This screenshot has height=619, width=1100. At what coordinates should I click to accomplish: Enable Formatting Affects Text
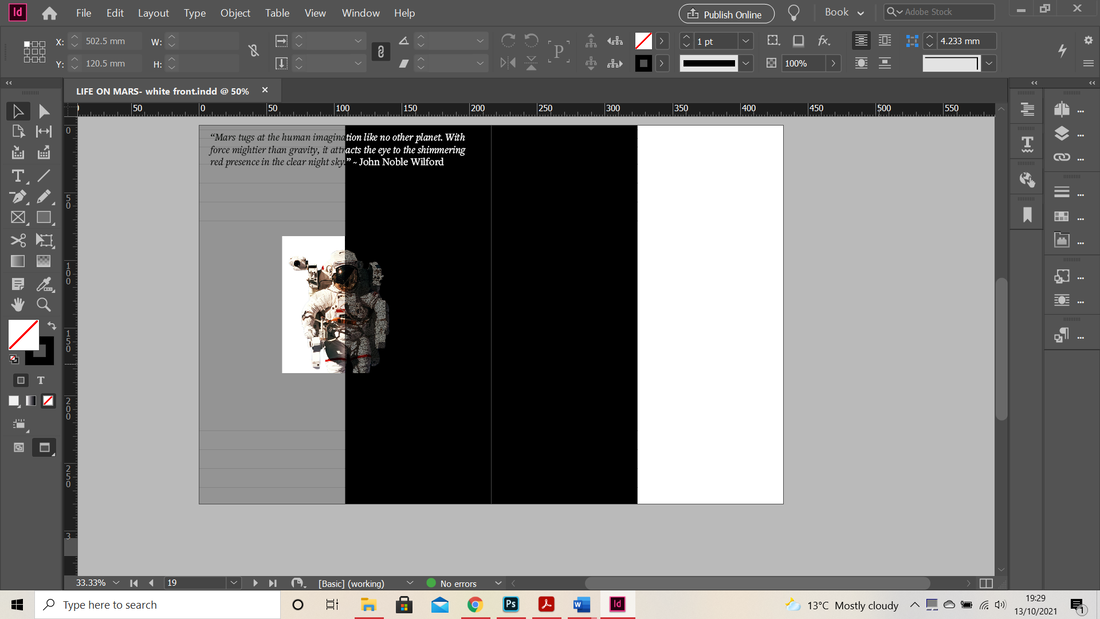click(x=41, y=380)
